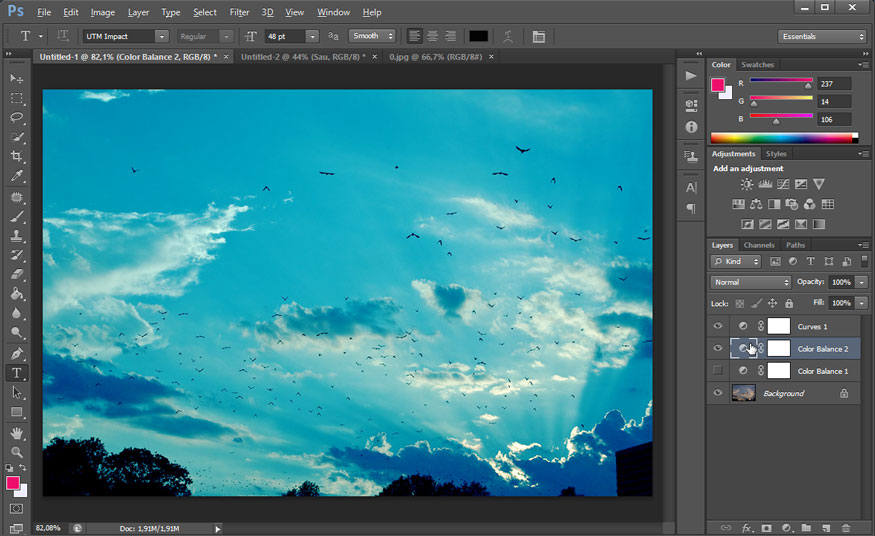Viewport: 875px width, 536px height.
Task: Open the Layer menu
Action: click(138, 12)
